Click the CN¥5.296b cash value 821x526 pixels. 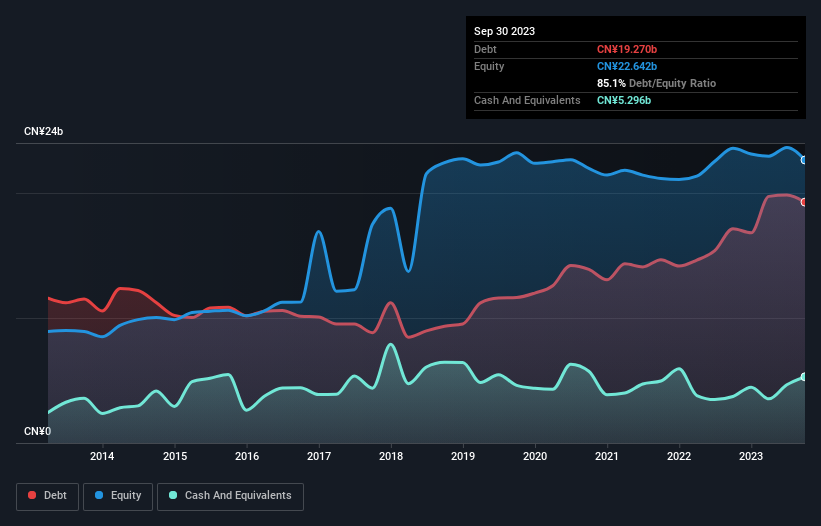click(x=624, y=100)
